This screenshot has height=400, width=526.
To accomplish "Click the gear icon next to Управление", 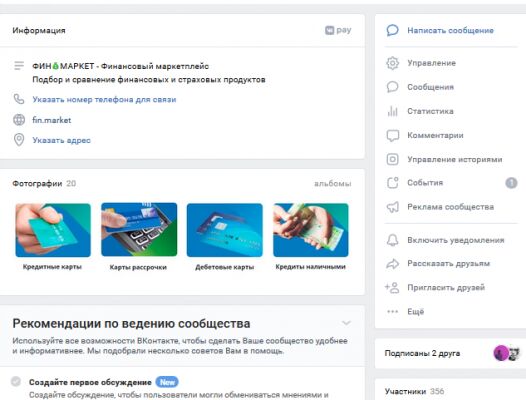I will point(392,63).
